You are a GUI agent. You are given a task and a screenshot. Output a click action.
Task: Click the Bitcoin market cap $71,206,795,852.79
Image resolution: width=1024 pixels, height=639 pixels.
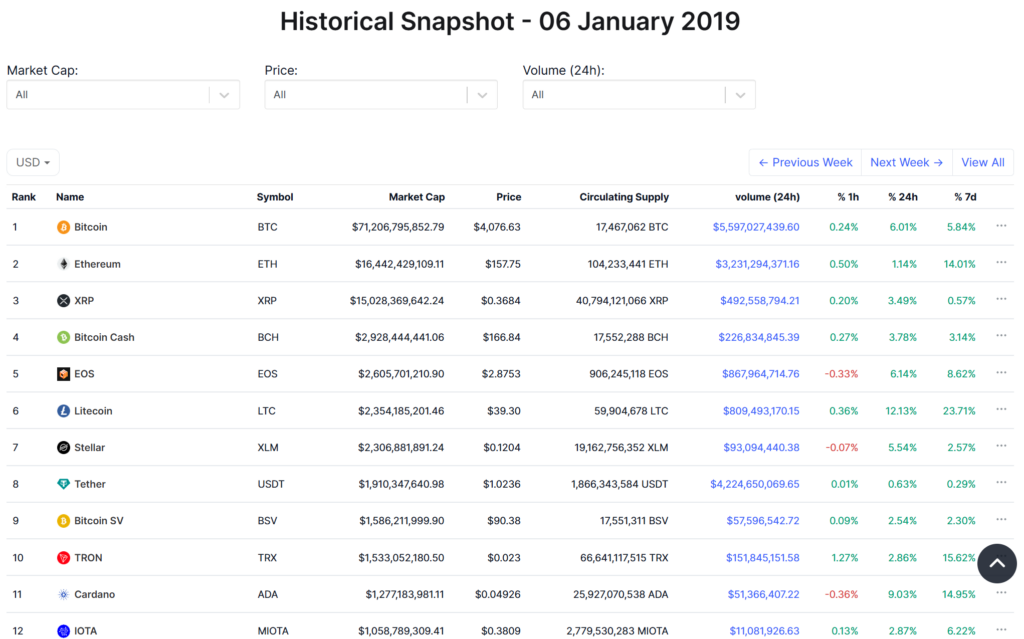click(x=398, y=227)
